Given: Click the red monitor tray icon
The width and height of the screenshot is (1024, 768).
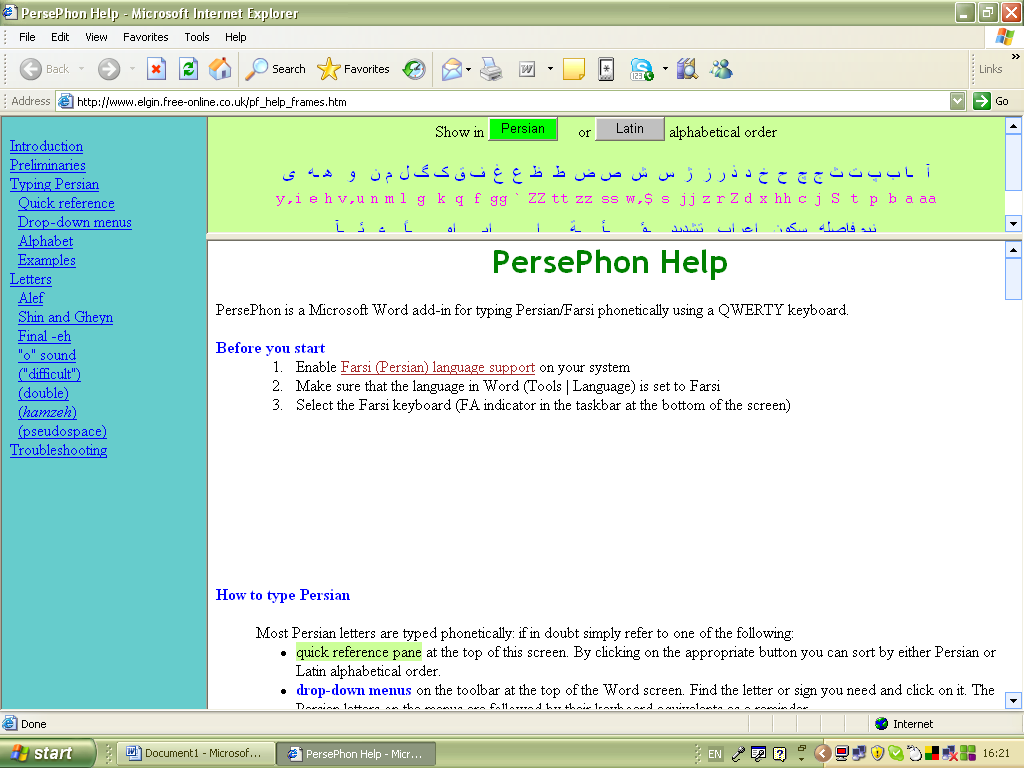Looking at the screenshot, I should pyautogui.click(x=842, y=754).
